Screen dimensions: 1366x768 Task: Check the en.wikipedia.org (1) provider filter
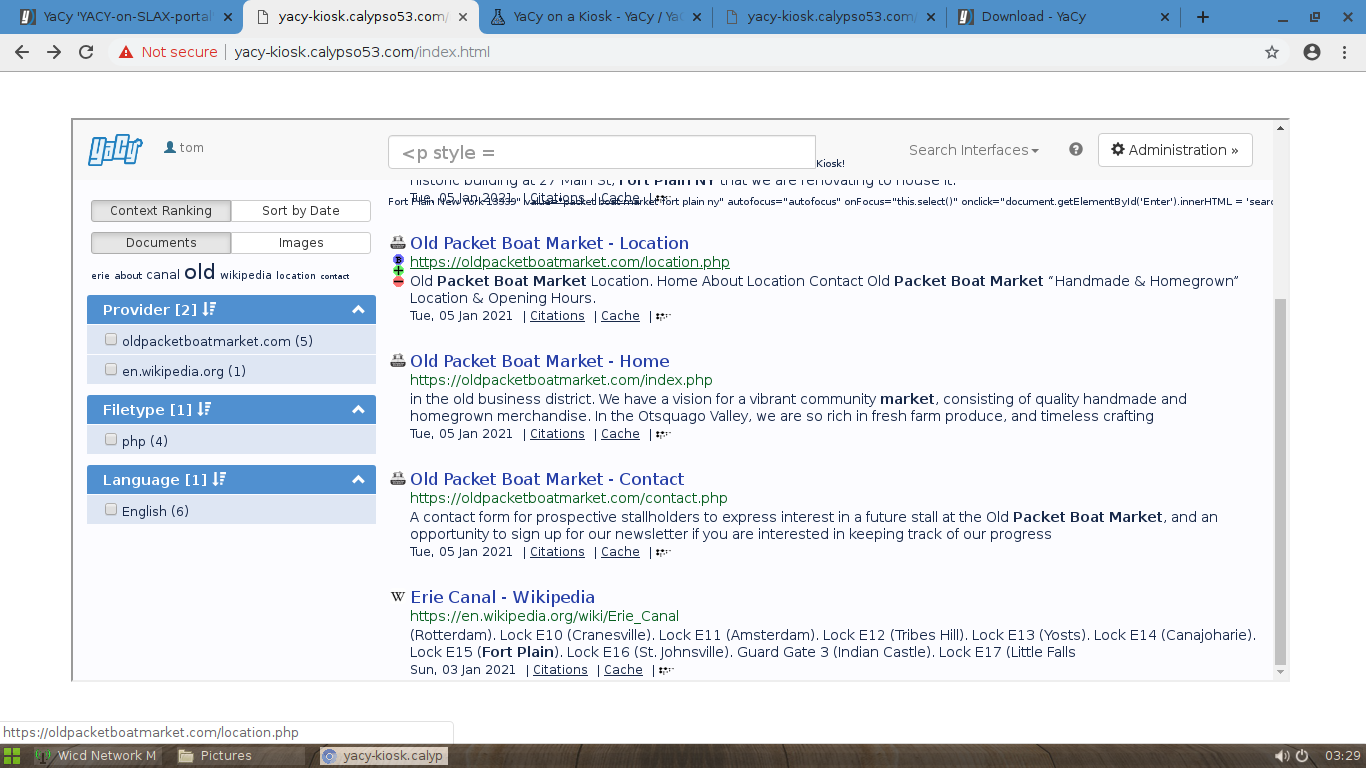pyautogui.click(x=111, y=370)
